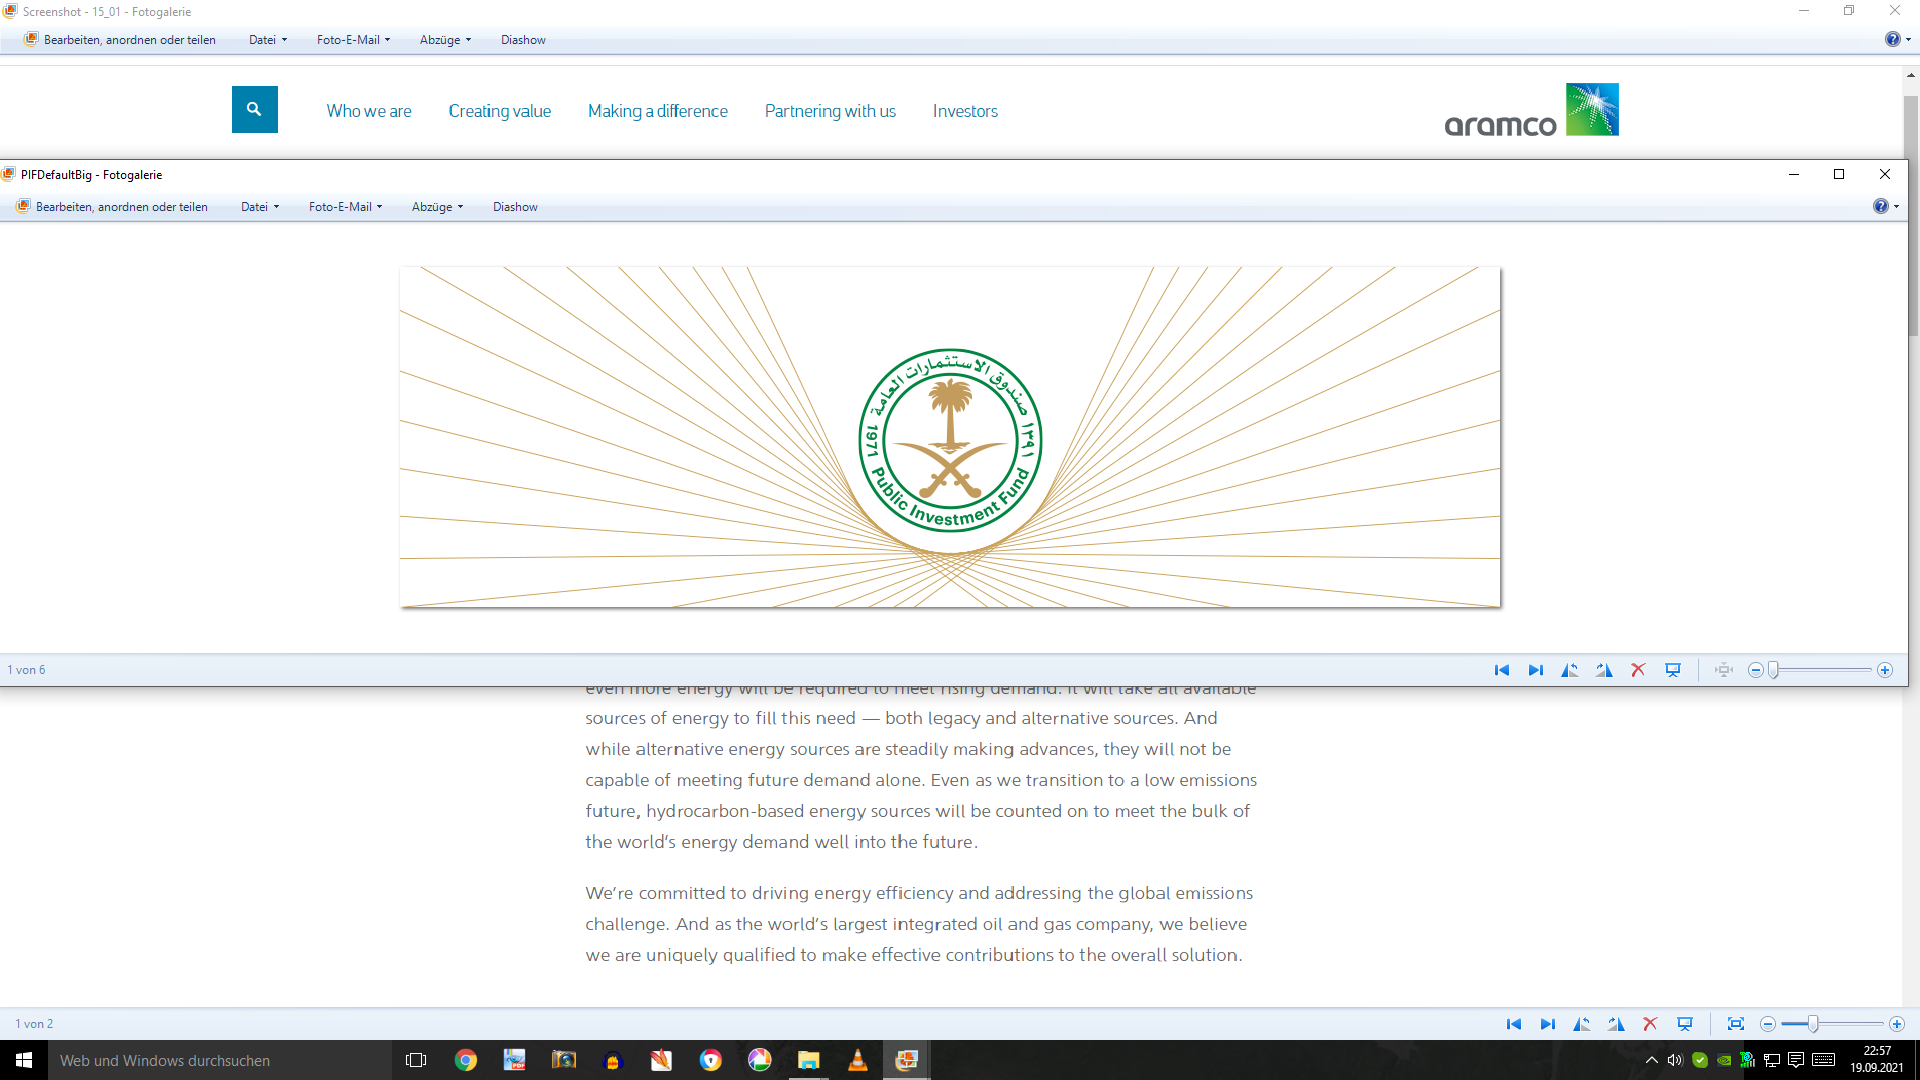The height and width of the screenshot is (1080, 1920).
Task: Open PDF viewer app from taskbar
Action: (x=514, y=1060)
